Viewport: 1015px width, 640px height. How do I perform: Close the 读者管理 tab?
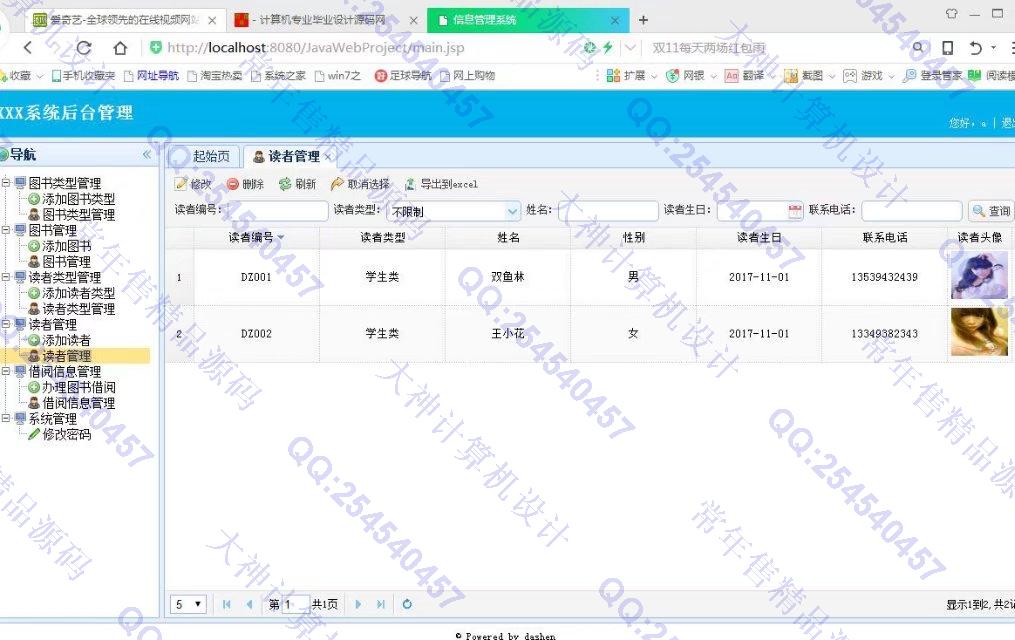tap(328, 157)
